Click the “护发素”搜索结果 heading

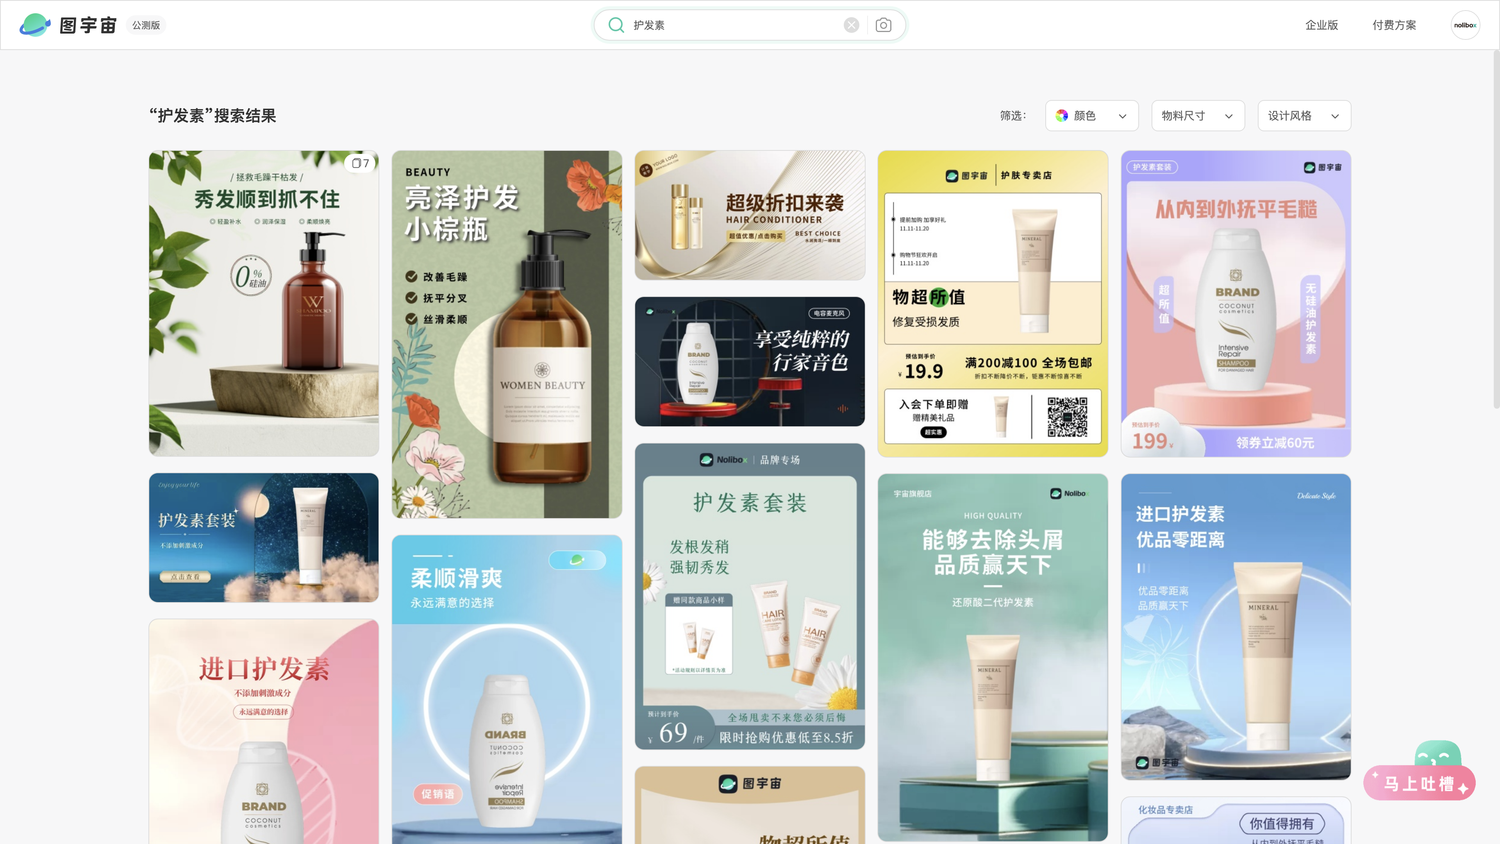click(x=213, y=116)
